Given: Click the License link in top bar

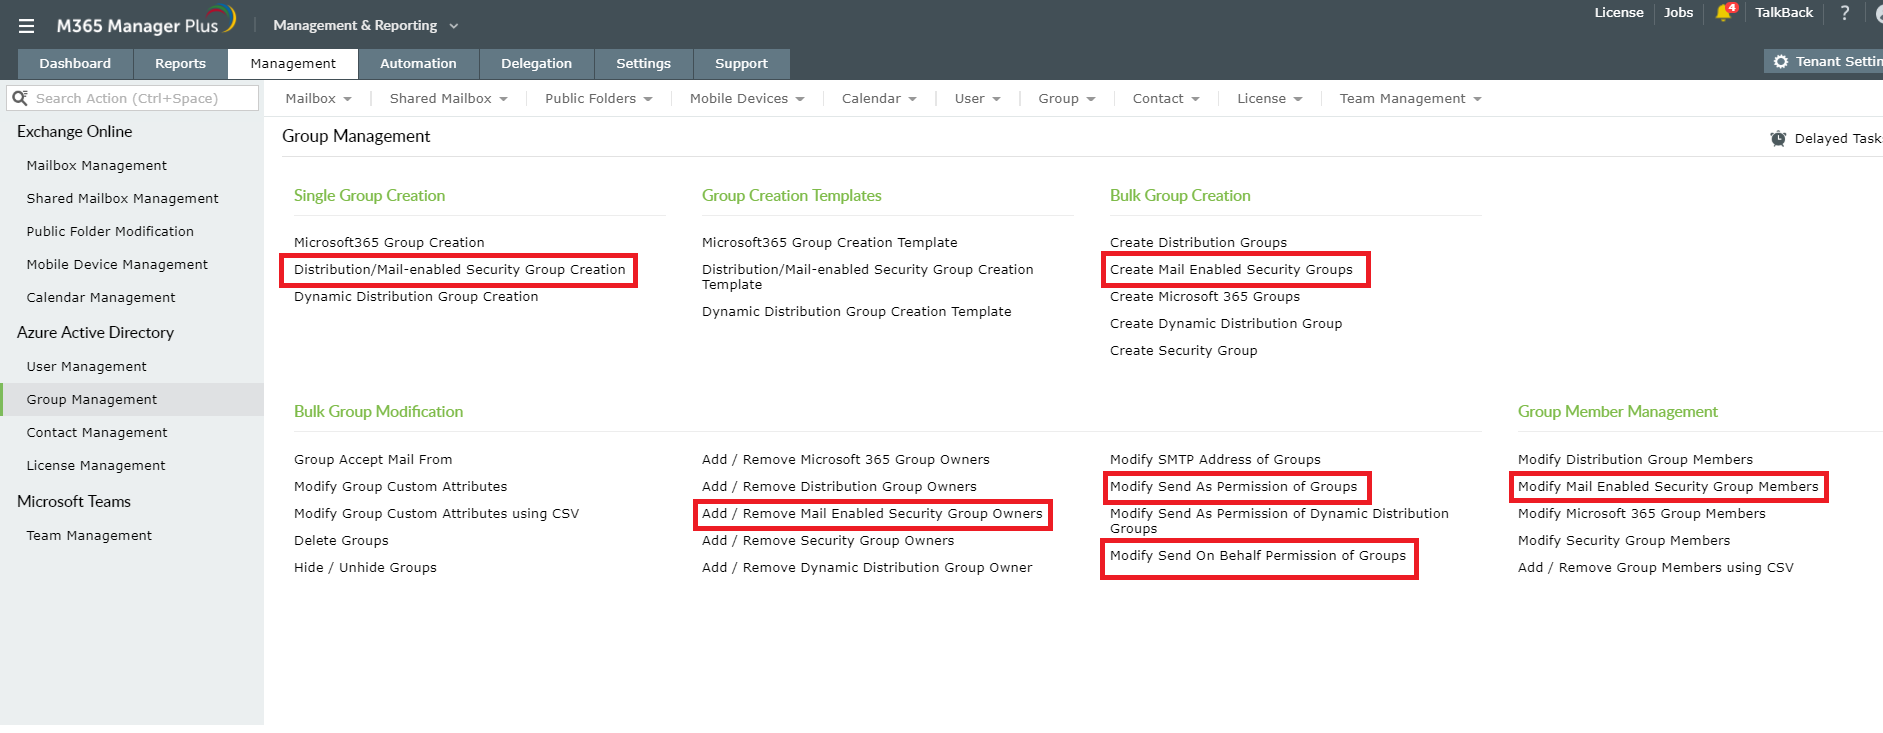Looking at the screenshot, I should [1619, 12].
